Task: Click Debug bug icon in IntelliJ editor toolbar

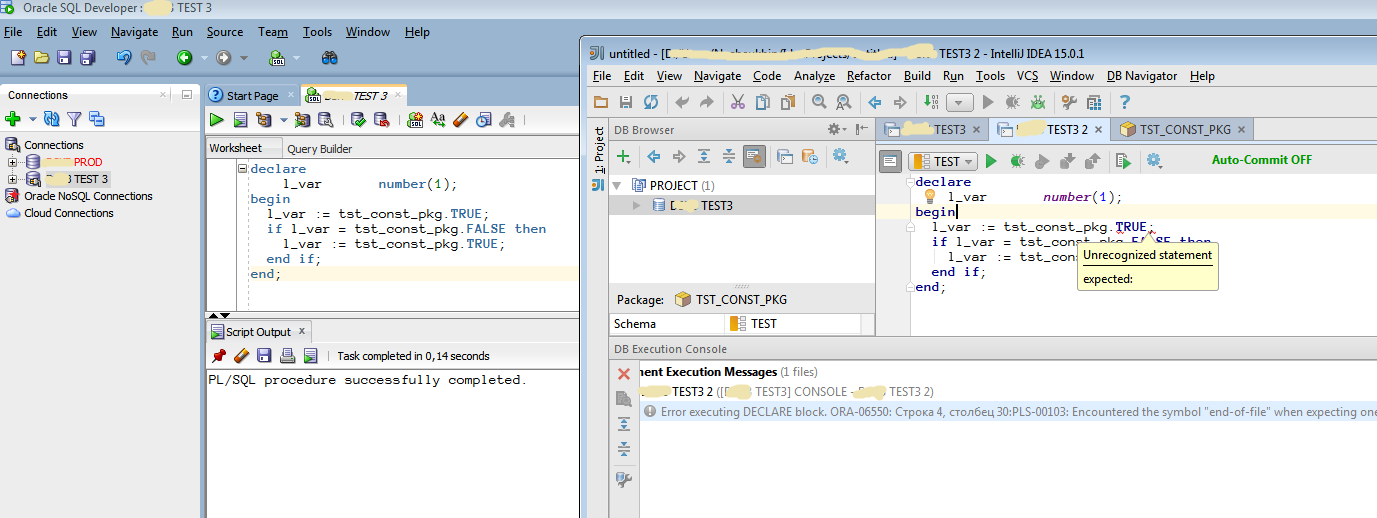Action: [1018, 160]
